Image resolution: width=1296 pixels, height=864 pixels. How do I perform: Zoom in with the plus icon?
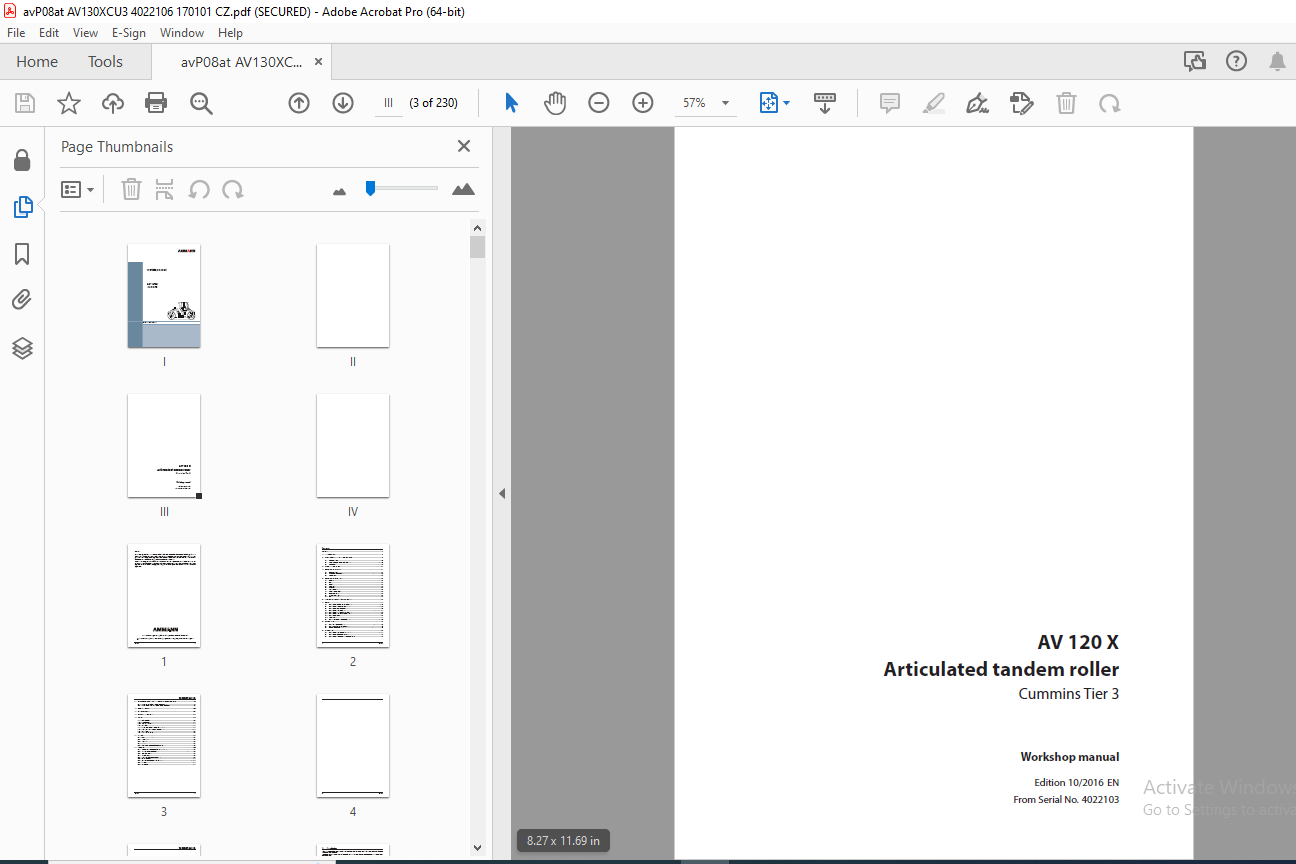coord(643,103)
